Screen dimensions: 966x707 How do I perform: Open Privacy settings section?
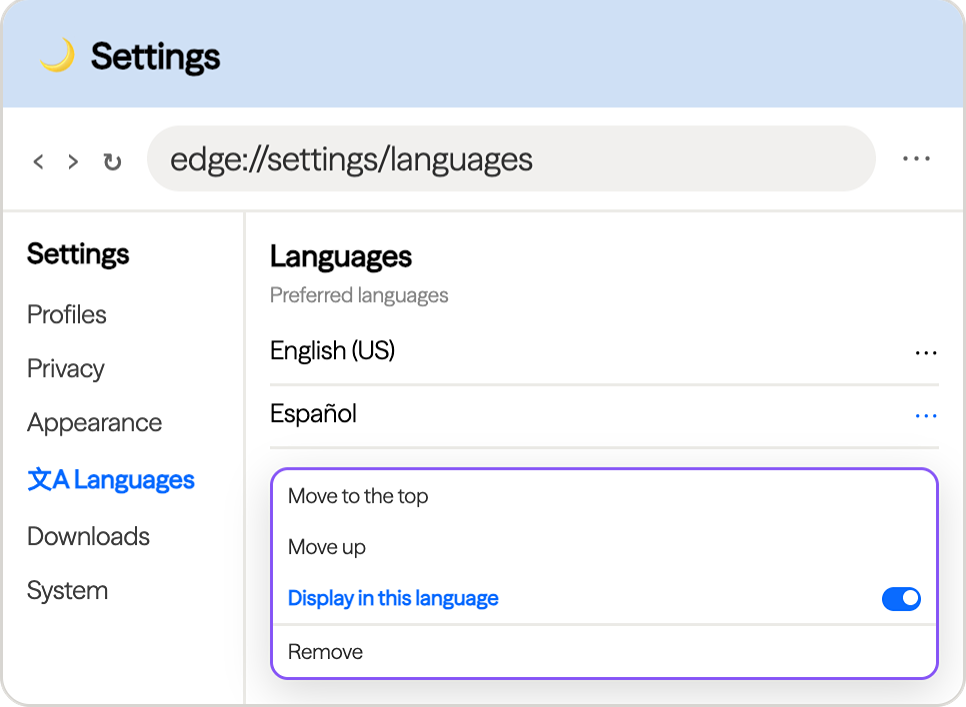[x=66, y=369]
